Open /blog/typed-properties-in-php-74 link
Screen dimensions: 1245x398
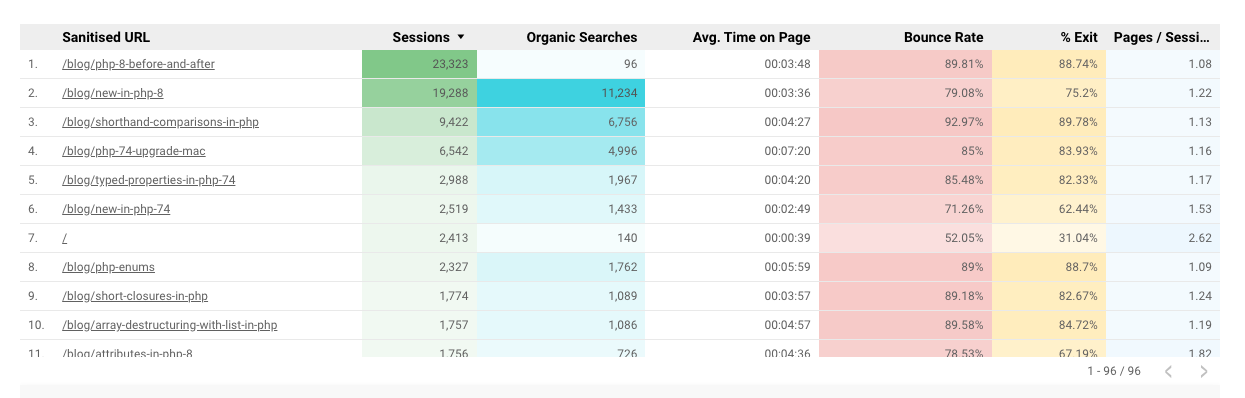pyautogui.click(x=148, y=180)
